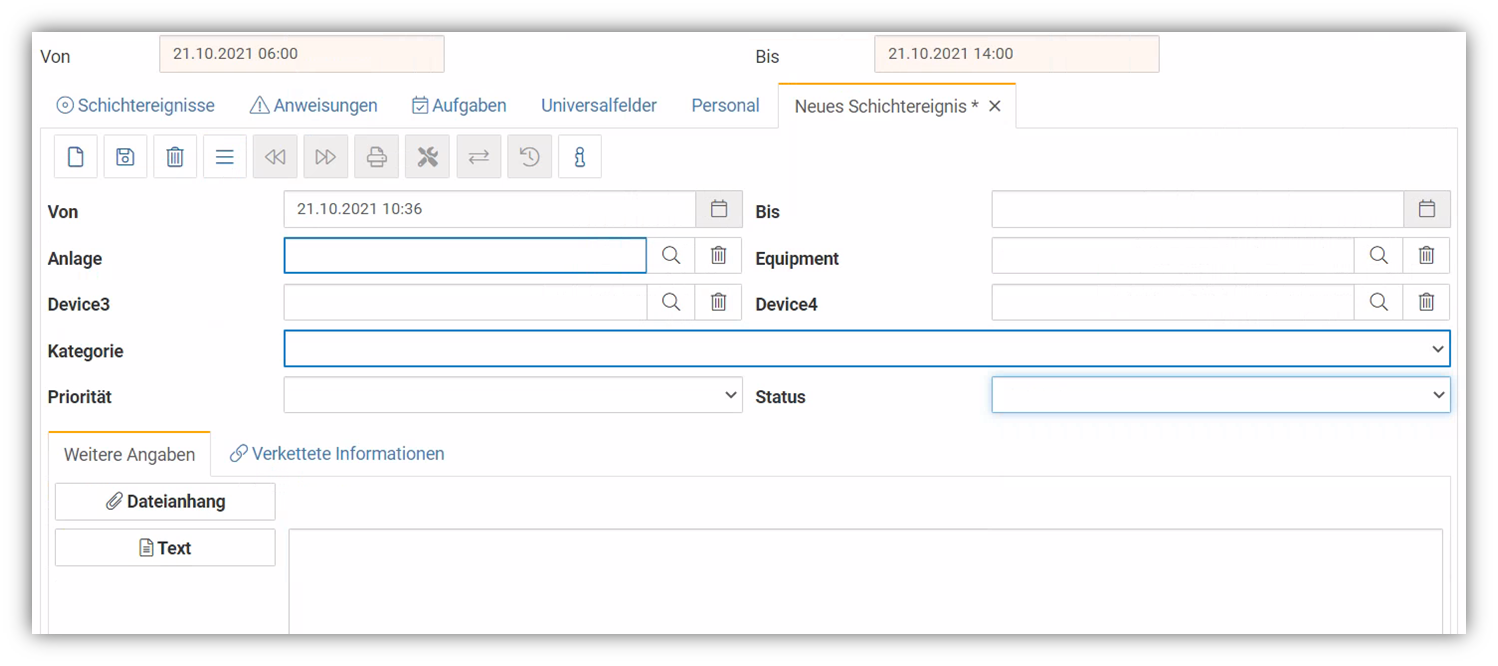Open the Verkettete Informationen tab
Image resolution: width=1498 pixels, height=666 pixels.
click(x=337, y=454)
